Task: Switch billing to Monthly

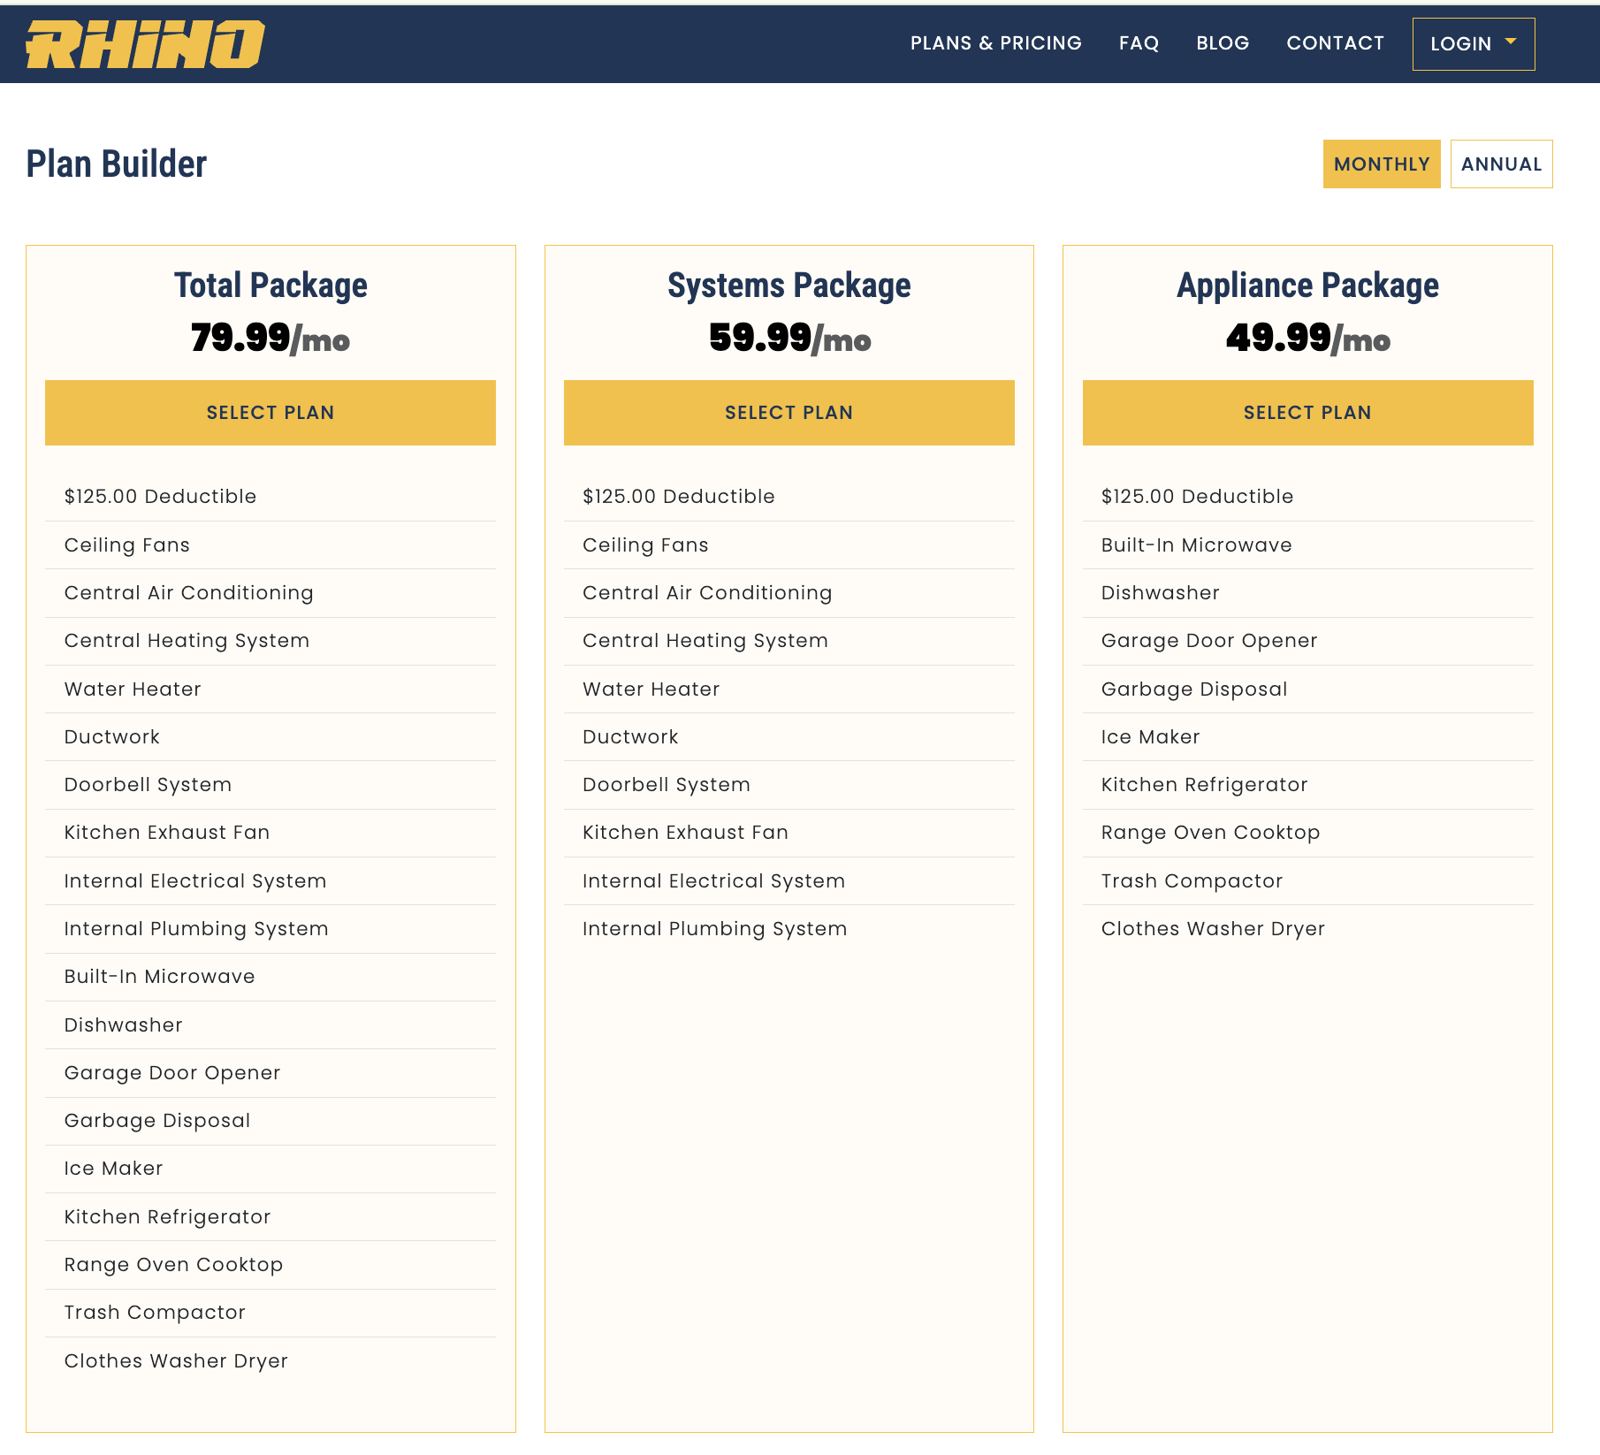Action: click(x=1381, y=164)
